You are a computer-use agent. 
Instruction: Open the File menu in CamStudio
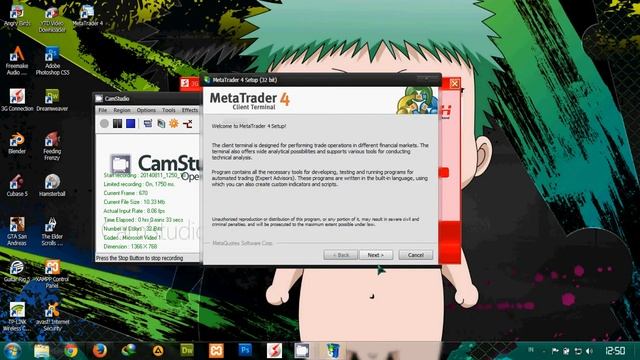(x=103, y=110)
